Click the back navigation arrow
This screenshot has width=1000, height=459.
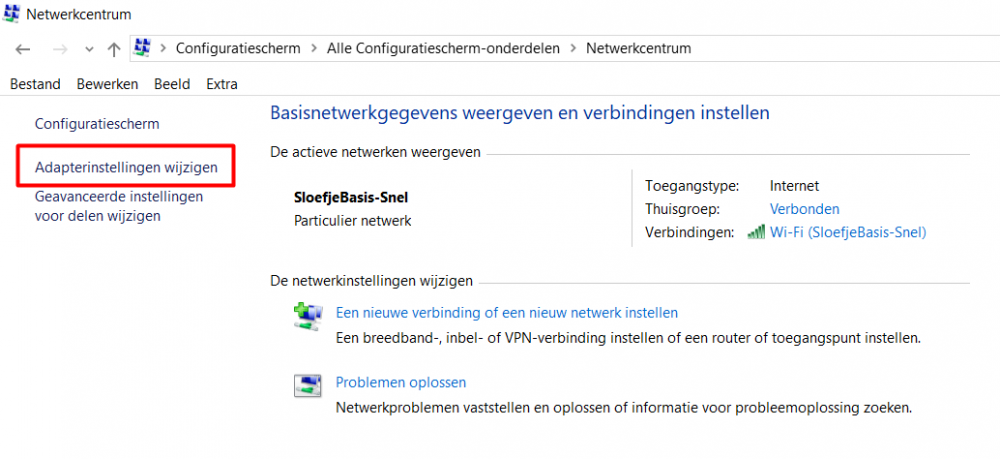pos(23,49)
